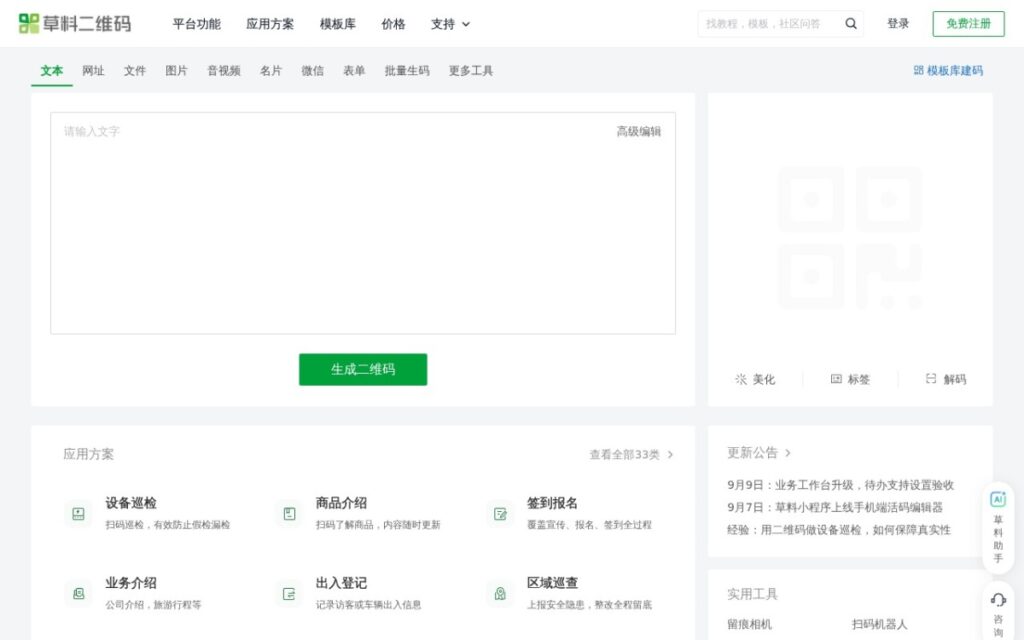Open the 9月7日 草料小程序 announcement
The image size is (1024, 640).
coord(835,507)
